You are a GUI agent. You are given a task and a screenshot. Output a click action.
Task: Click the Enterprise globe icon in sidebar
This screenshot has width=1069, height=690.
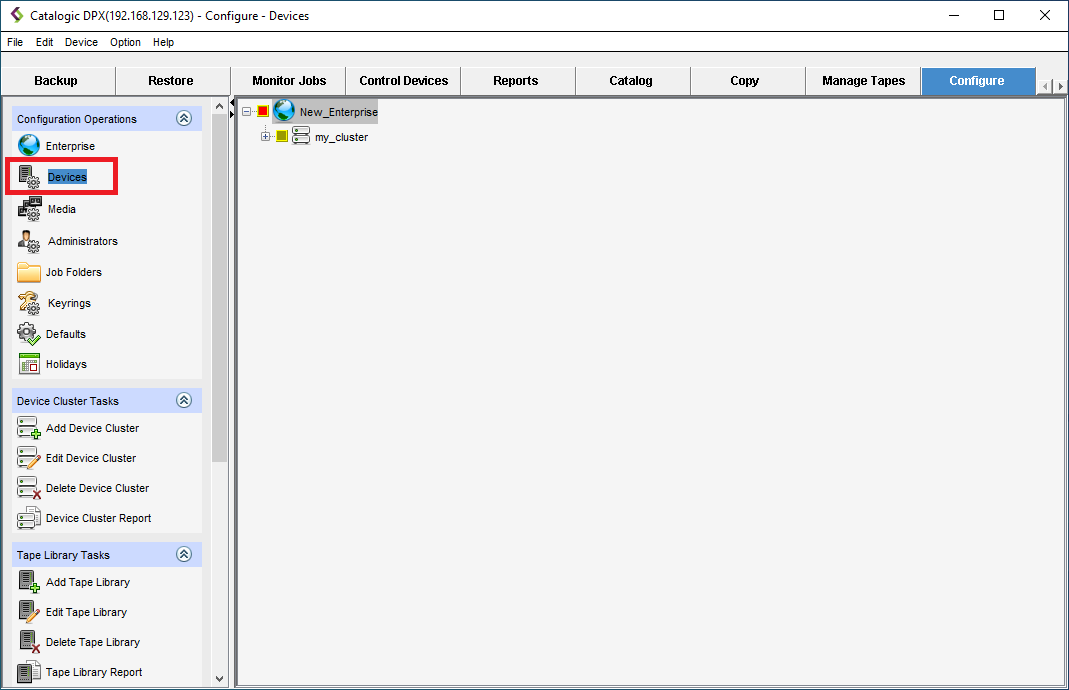click(x=29, y=146)
